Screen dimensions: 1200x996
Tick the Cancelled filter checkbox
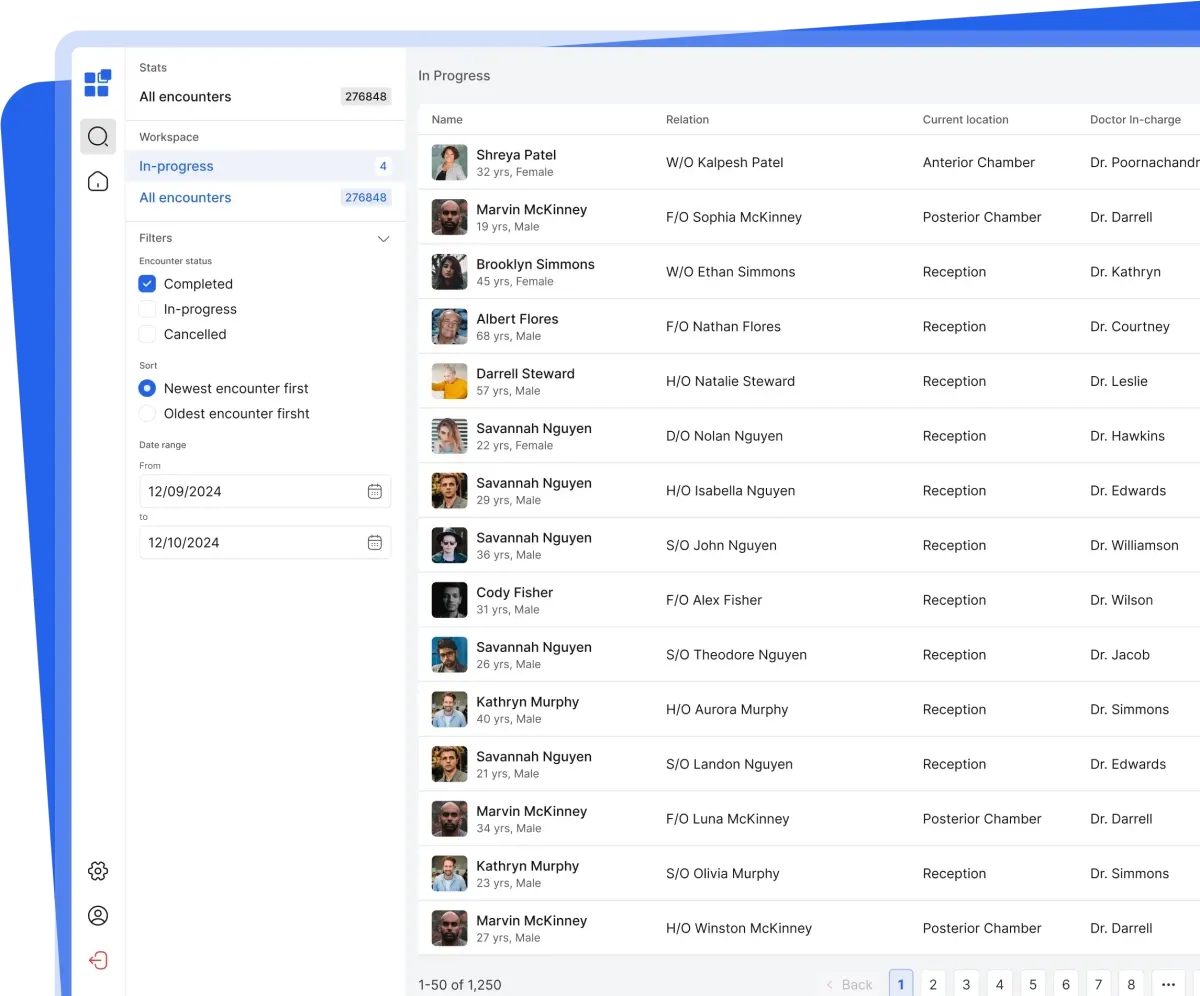(147, 334)
